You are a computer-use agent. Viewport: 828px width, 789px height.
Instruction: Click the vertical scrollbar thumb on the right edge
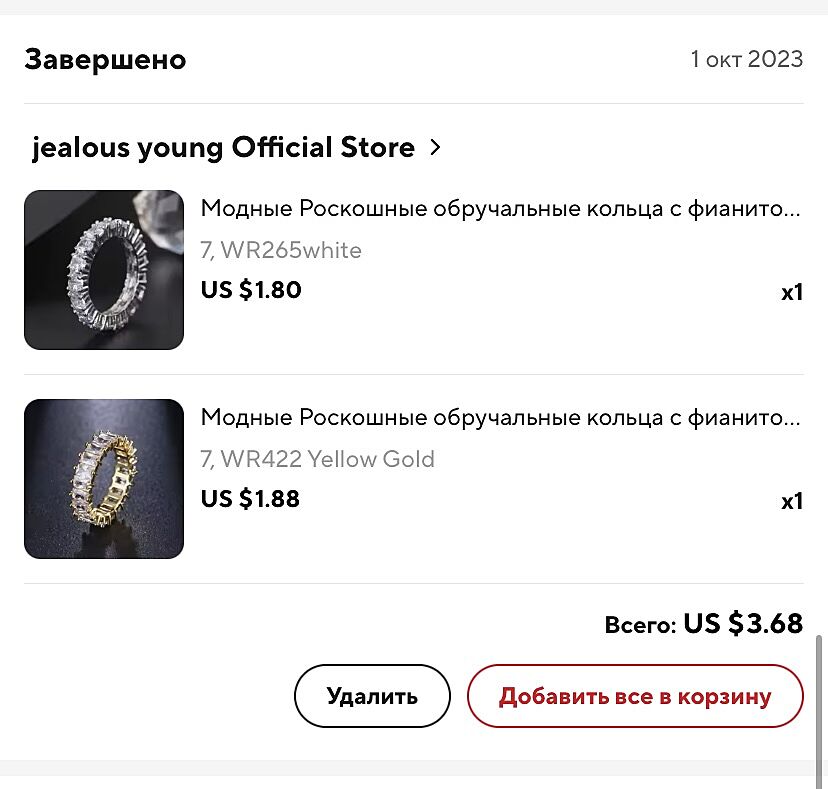tap(822, 690)
